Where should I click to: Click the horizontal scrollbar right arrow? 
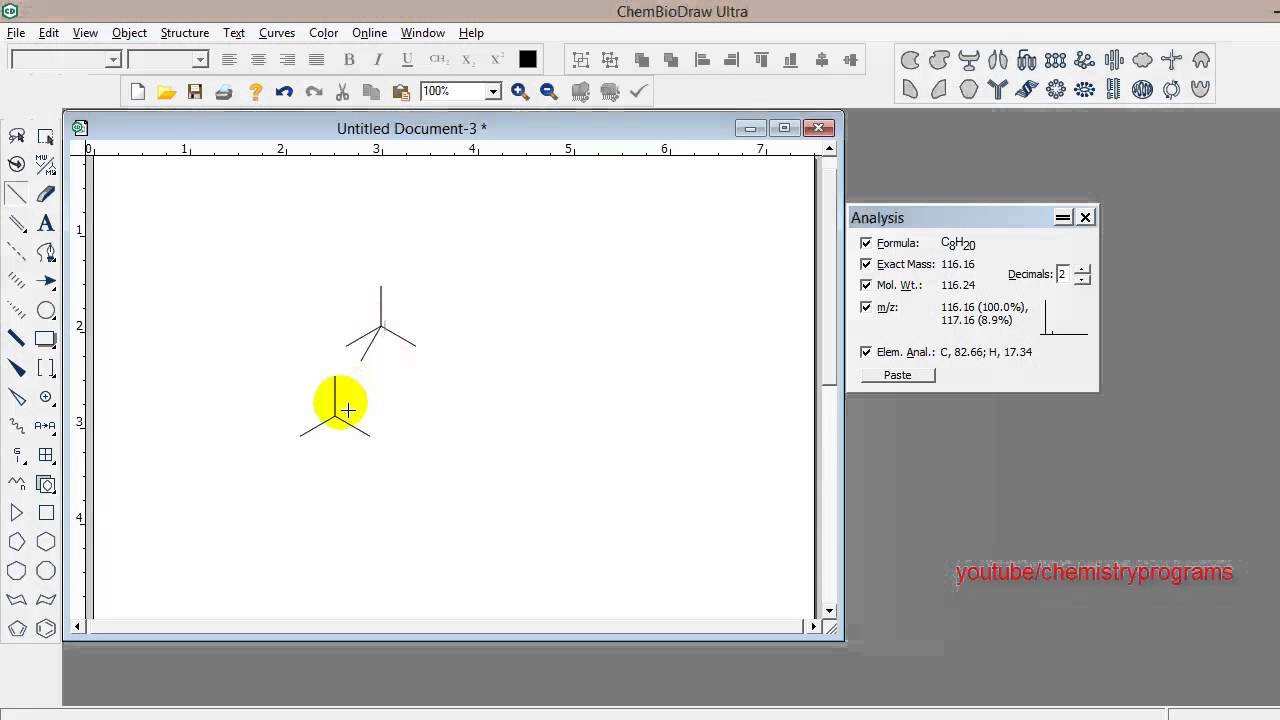coord(813,627)
